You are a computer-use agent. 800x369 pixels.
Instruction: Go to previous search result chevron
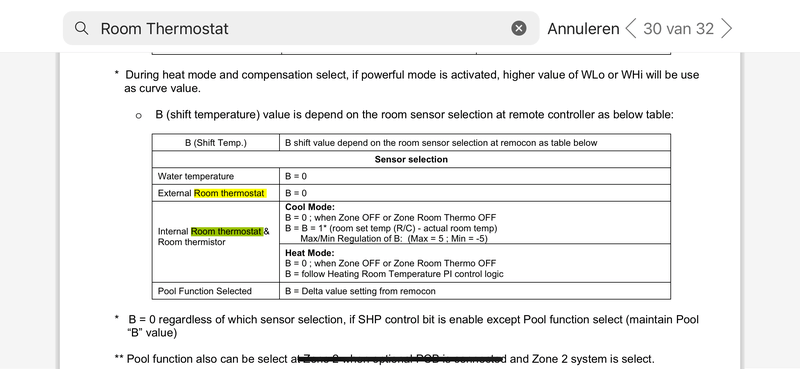(x=631, y=29)
